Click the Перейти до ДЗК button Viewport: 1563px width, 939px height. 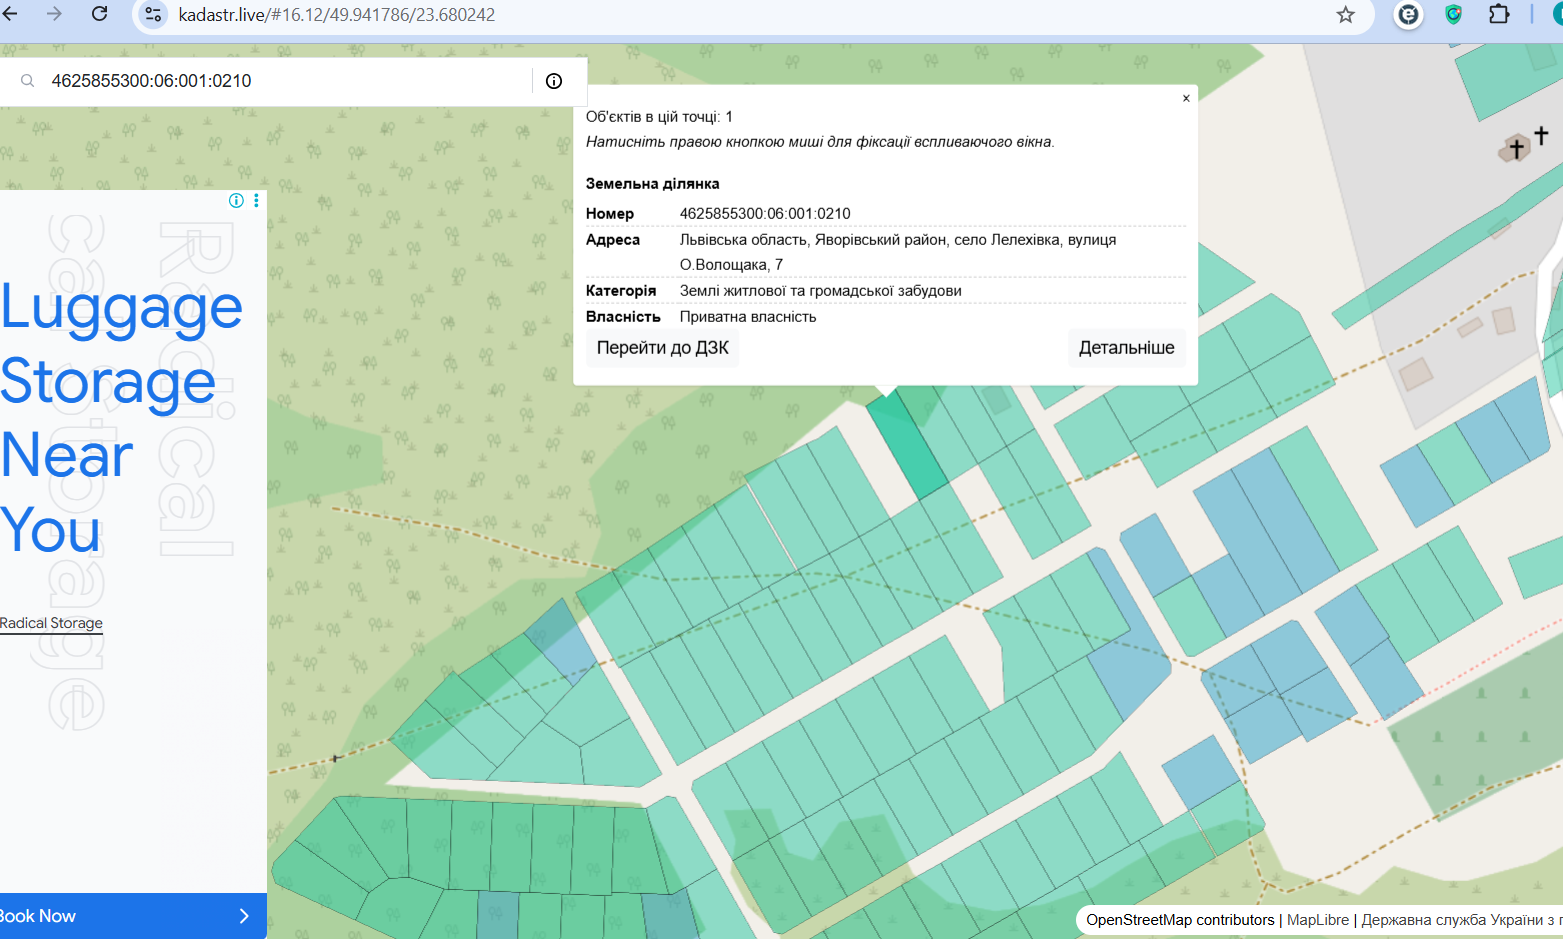662,348
